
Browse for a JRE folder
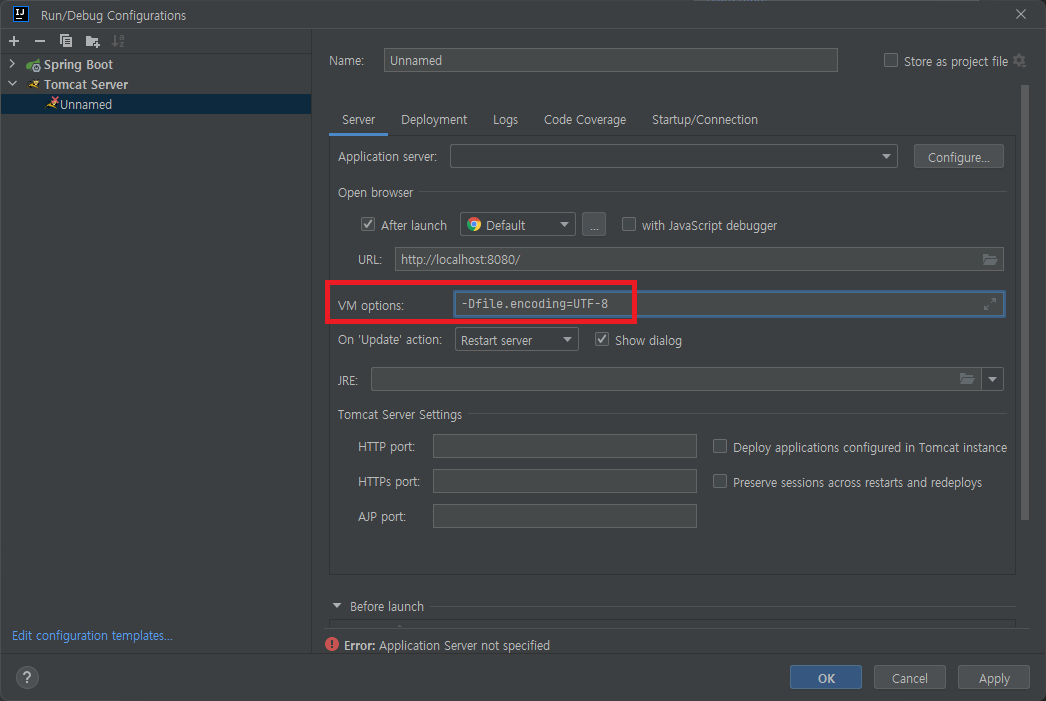tap(967, 380)
